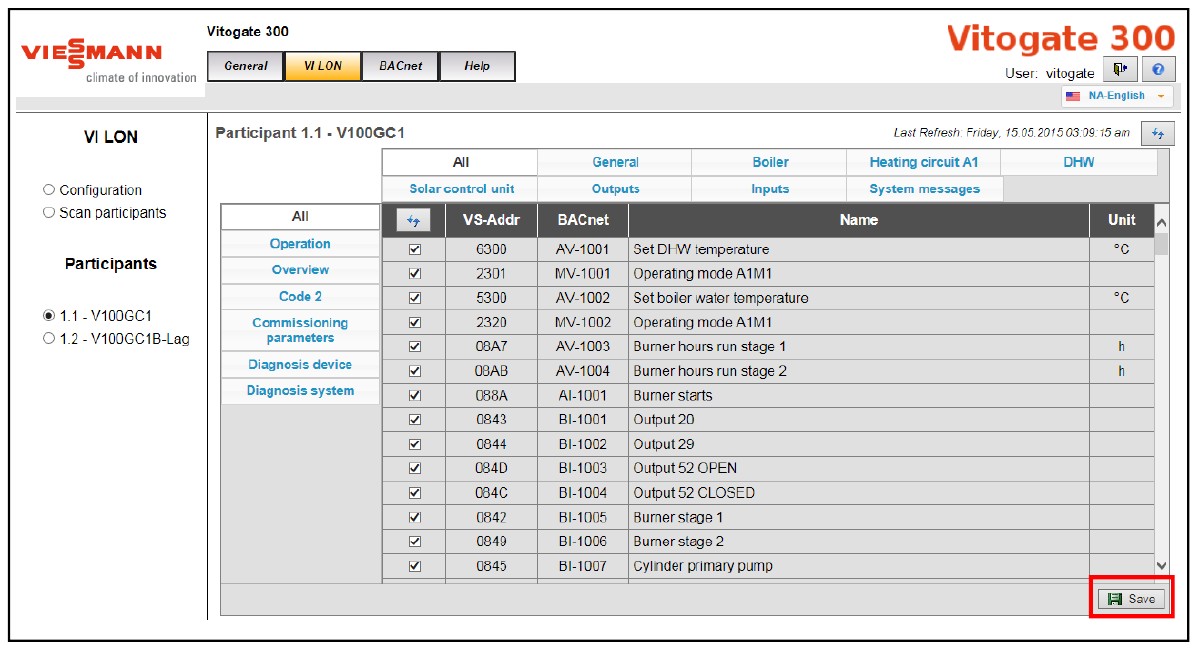This screenshot has height=649, width=1200.
Task: Open help via the question mark icon
Action: tap(1157, 69)
